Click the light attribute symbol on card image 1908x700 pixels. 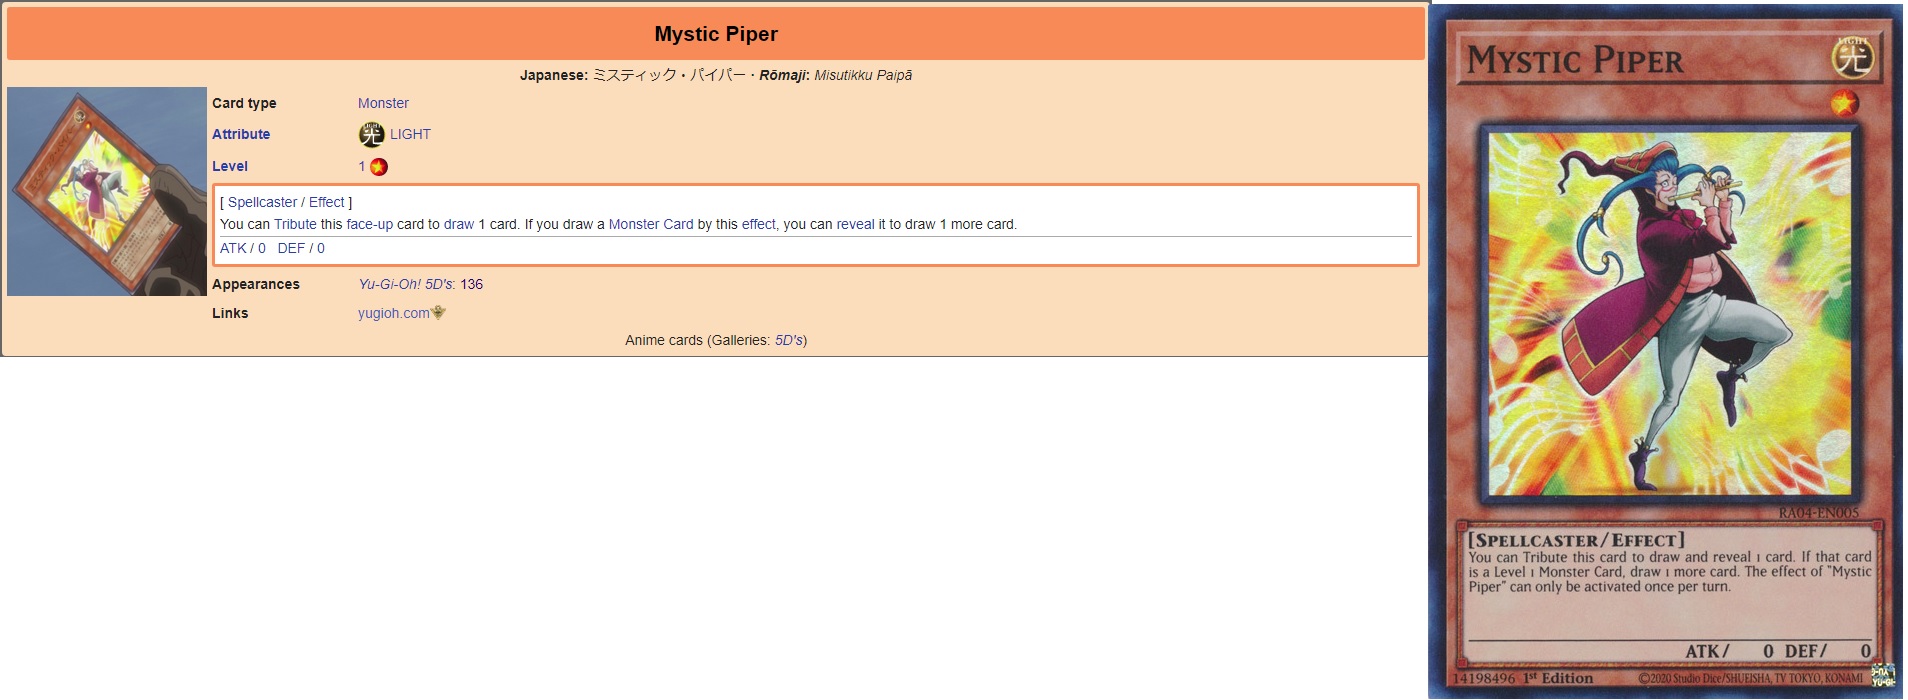[1853, 57]
